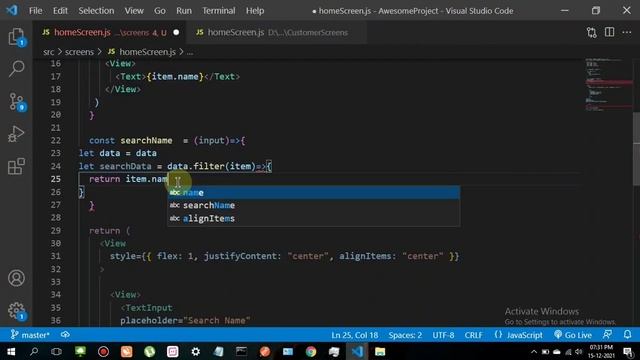Click the feedback icon in status bar
Screen dimensions: 640x360
point(607,335)
